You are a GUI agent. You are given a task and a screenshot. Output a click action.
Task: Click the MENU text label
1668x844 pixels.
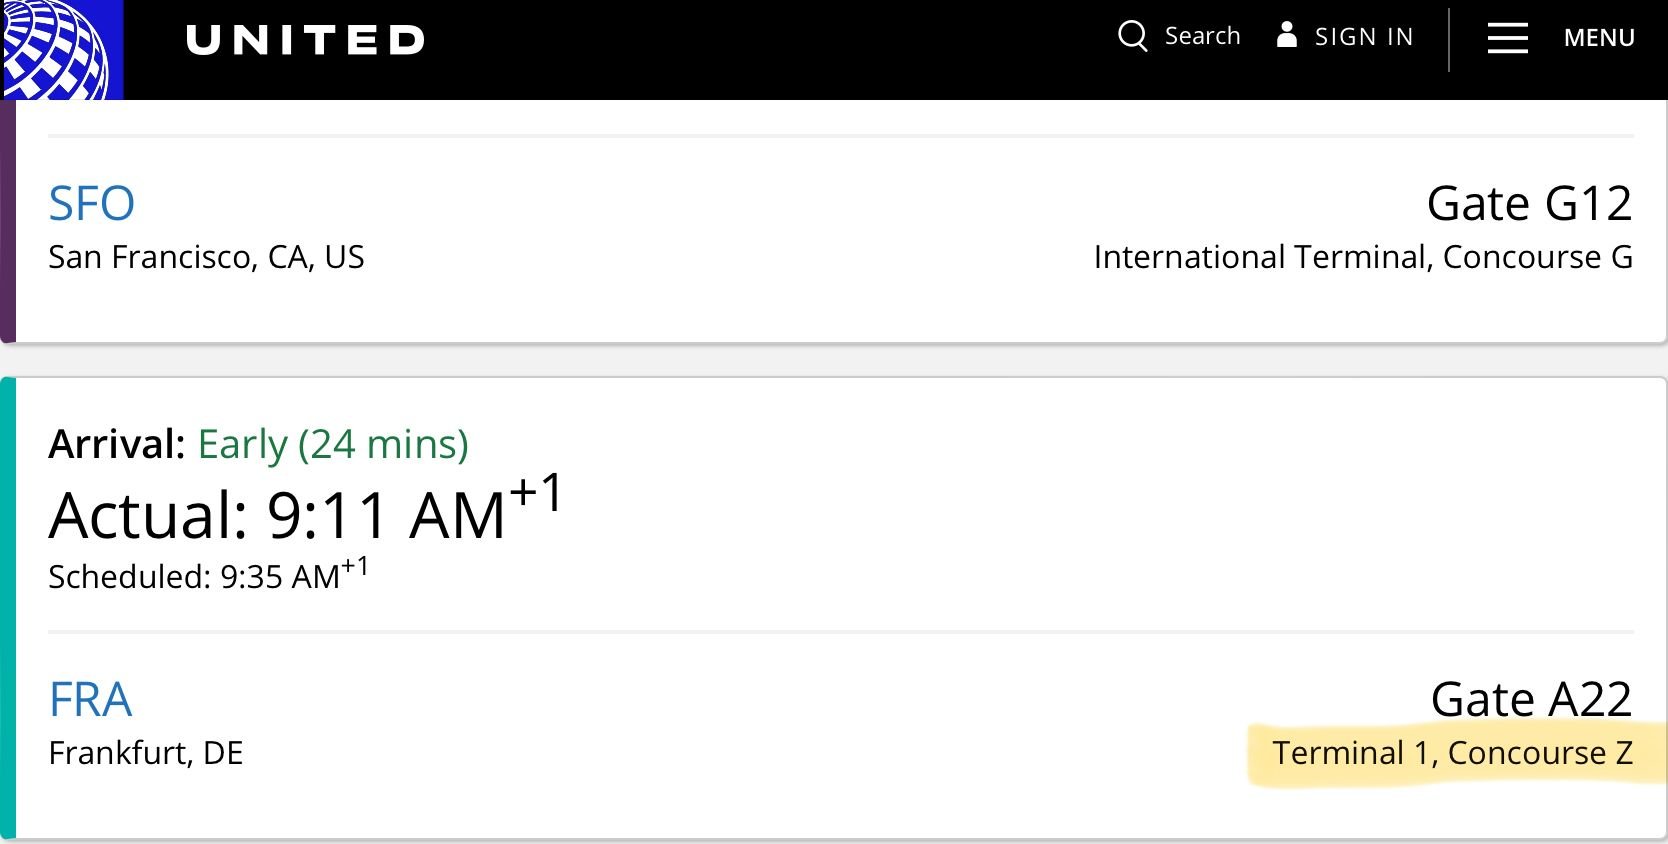(1599, 38)
